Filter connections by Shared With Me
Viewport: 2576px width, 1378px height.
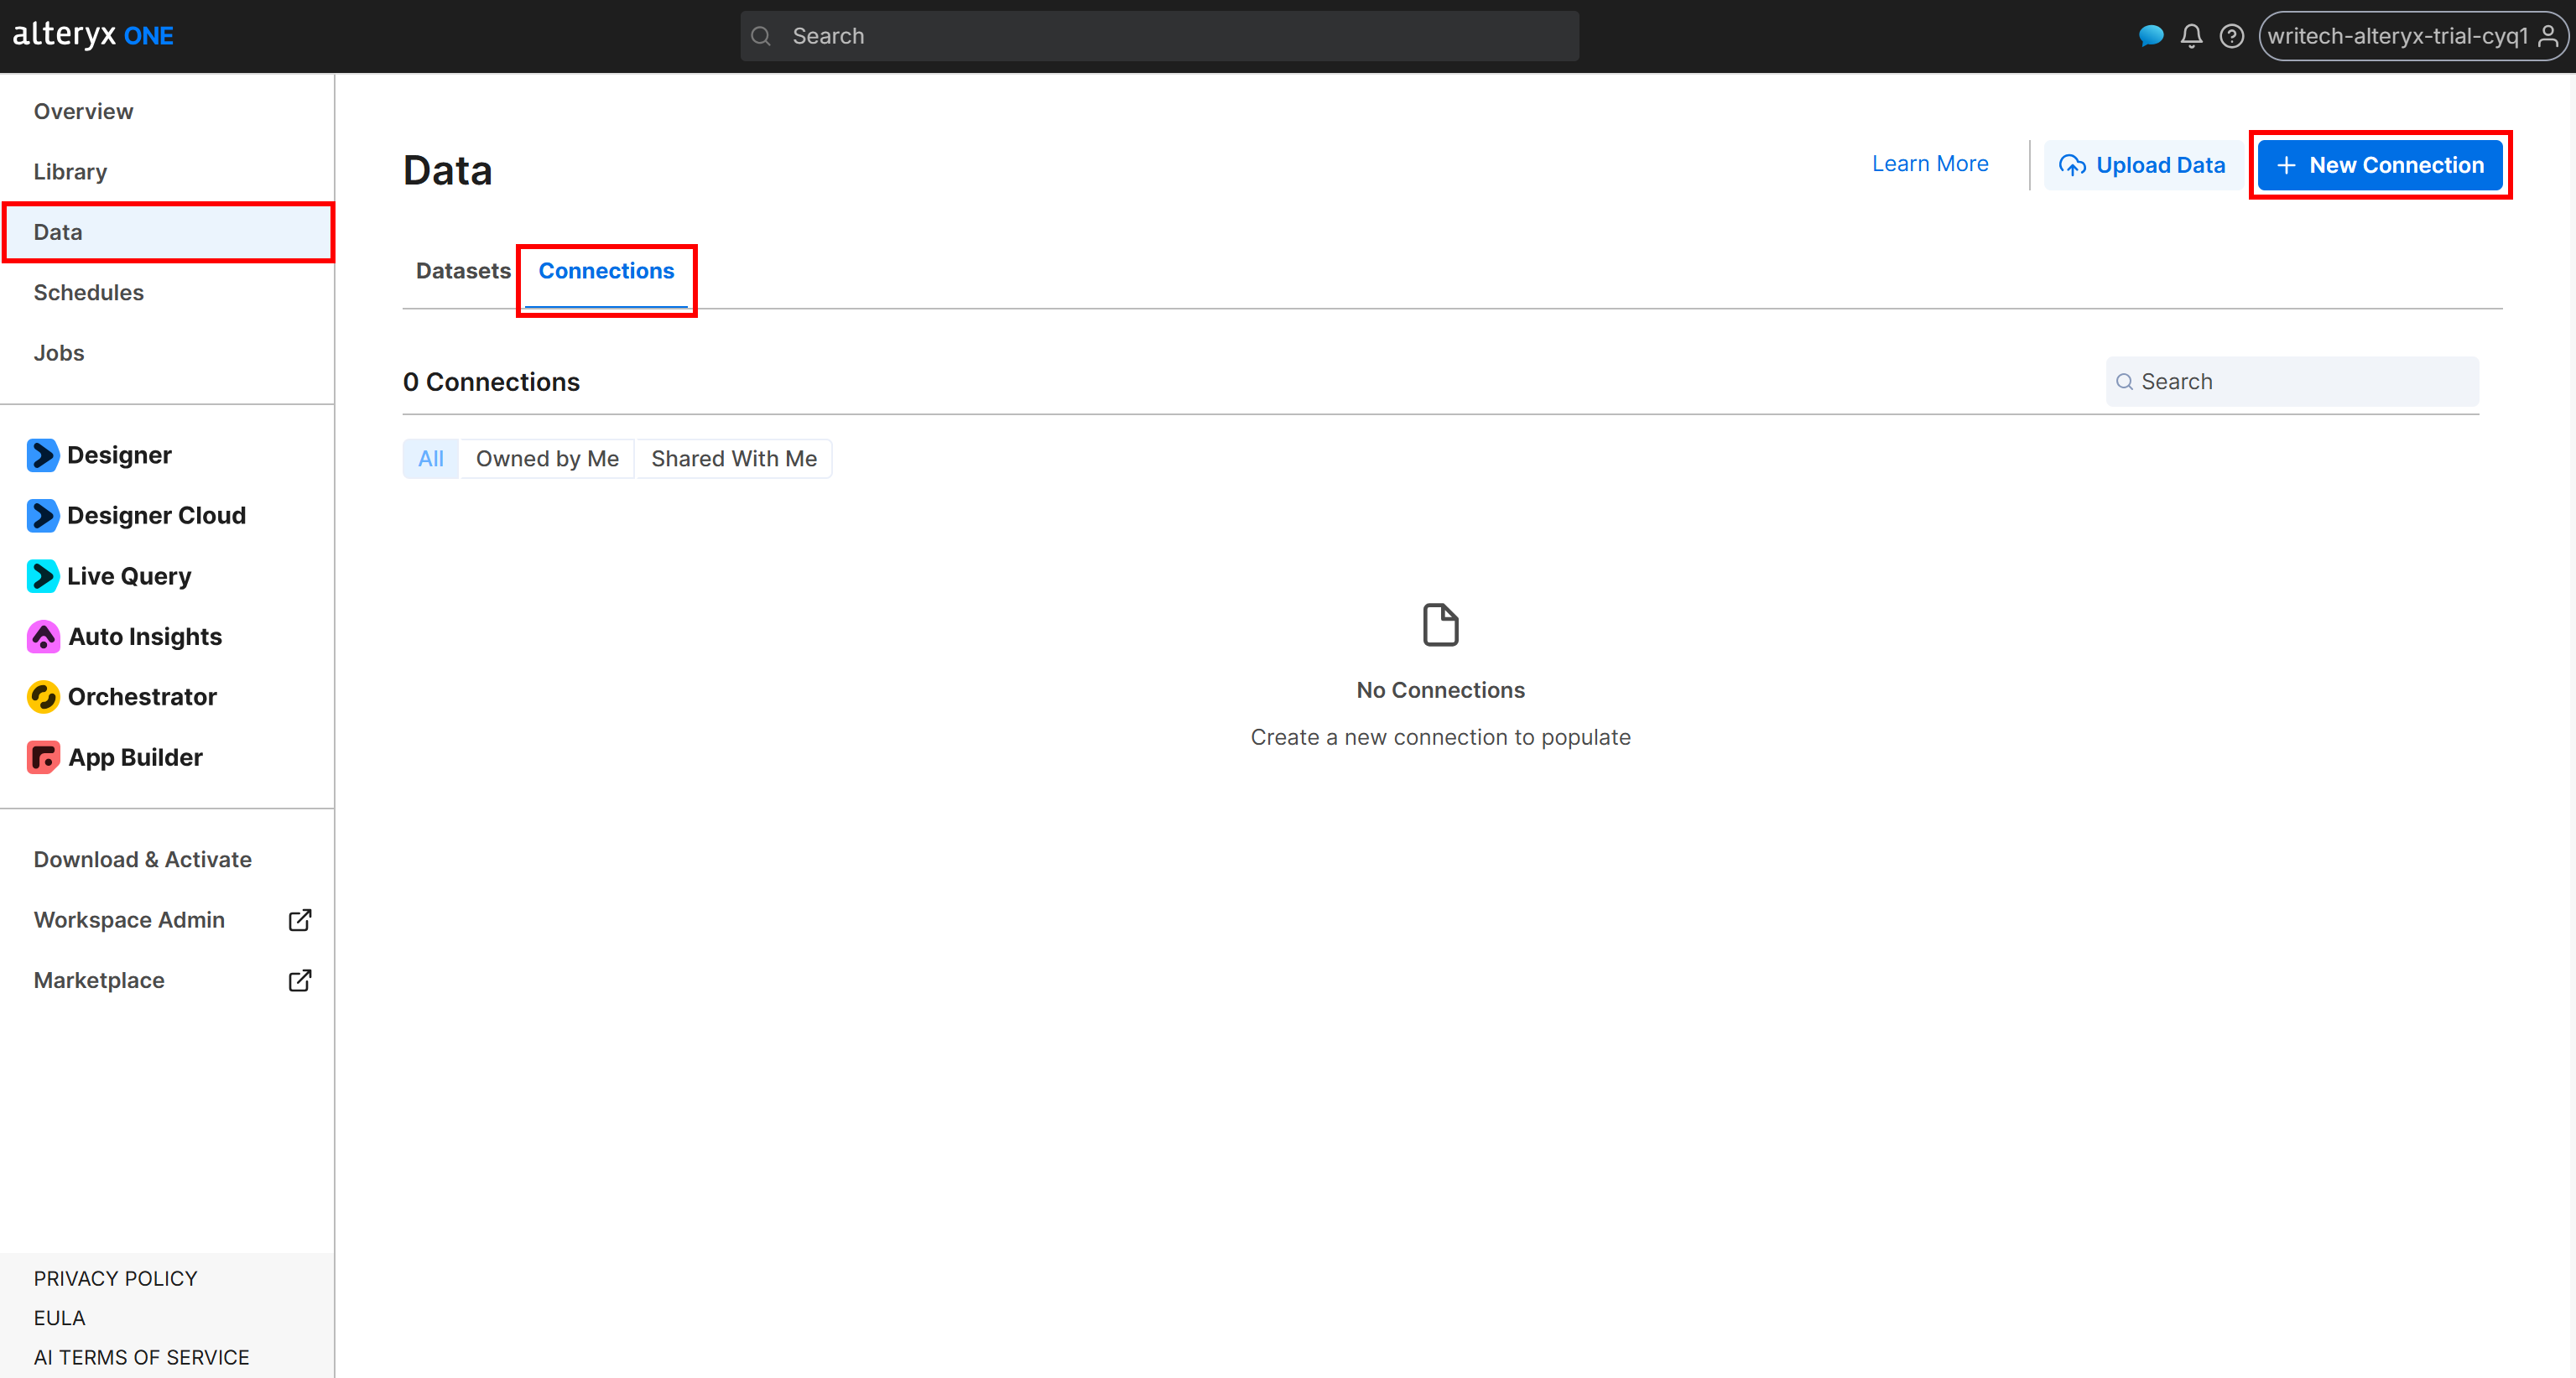734,458
